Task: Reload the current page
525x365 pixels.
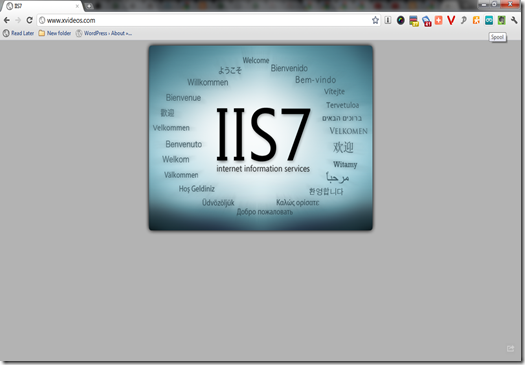Action: [29, 20]
